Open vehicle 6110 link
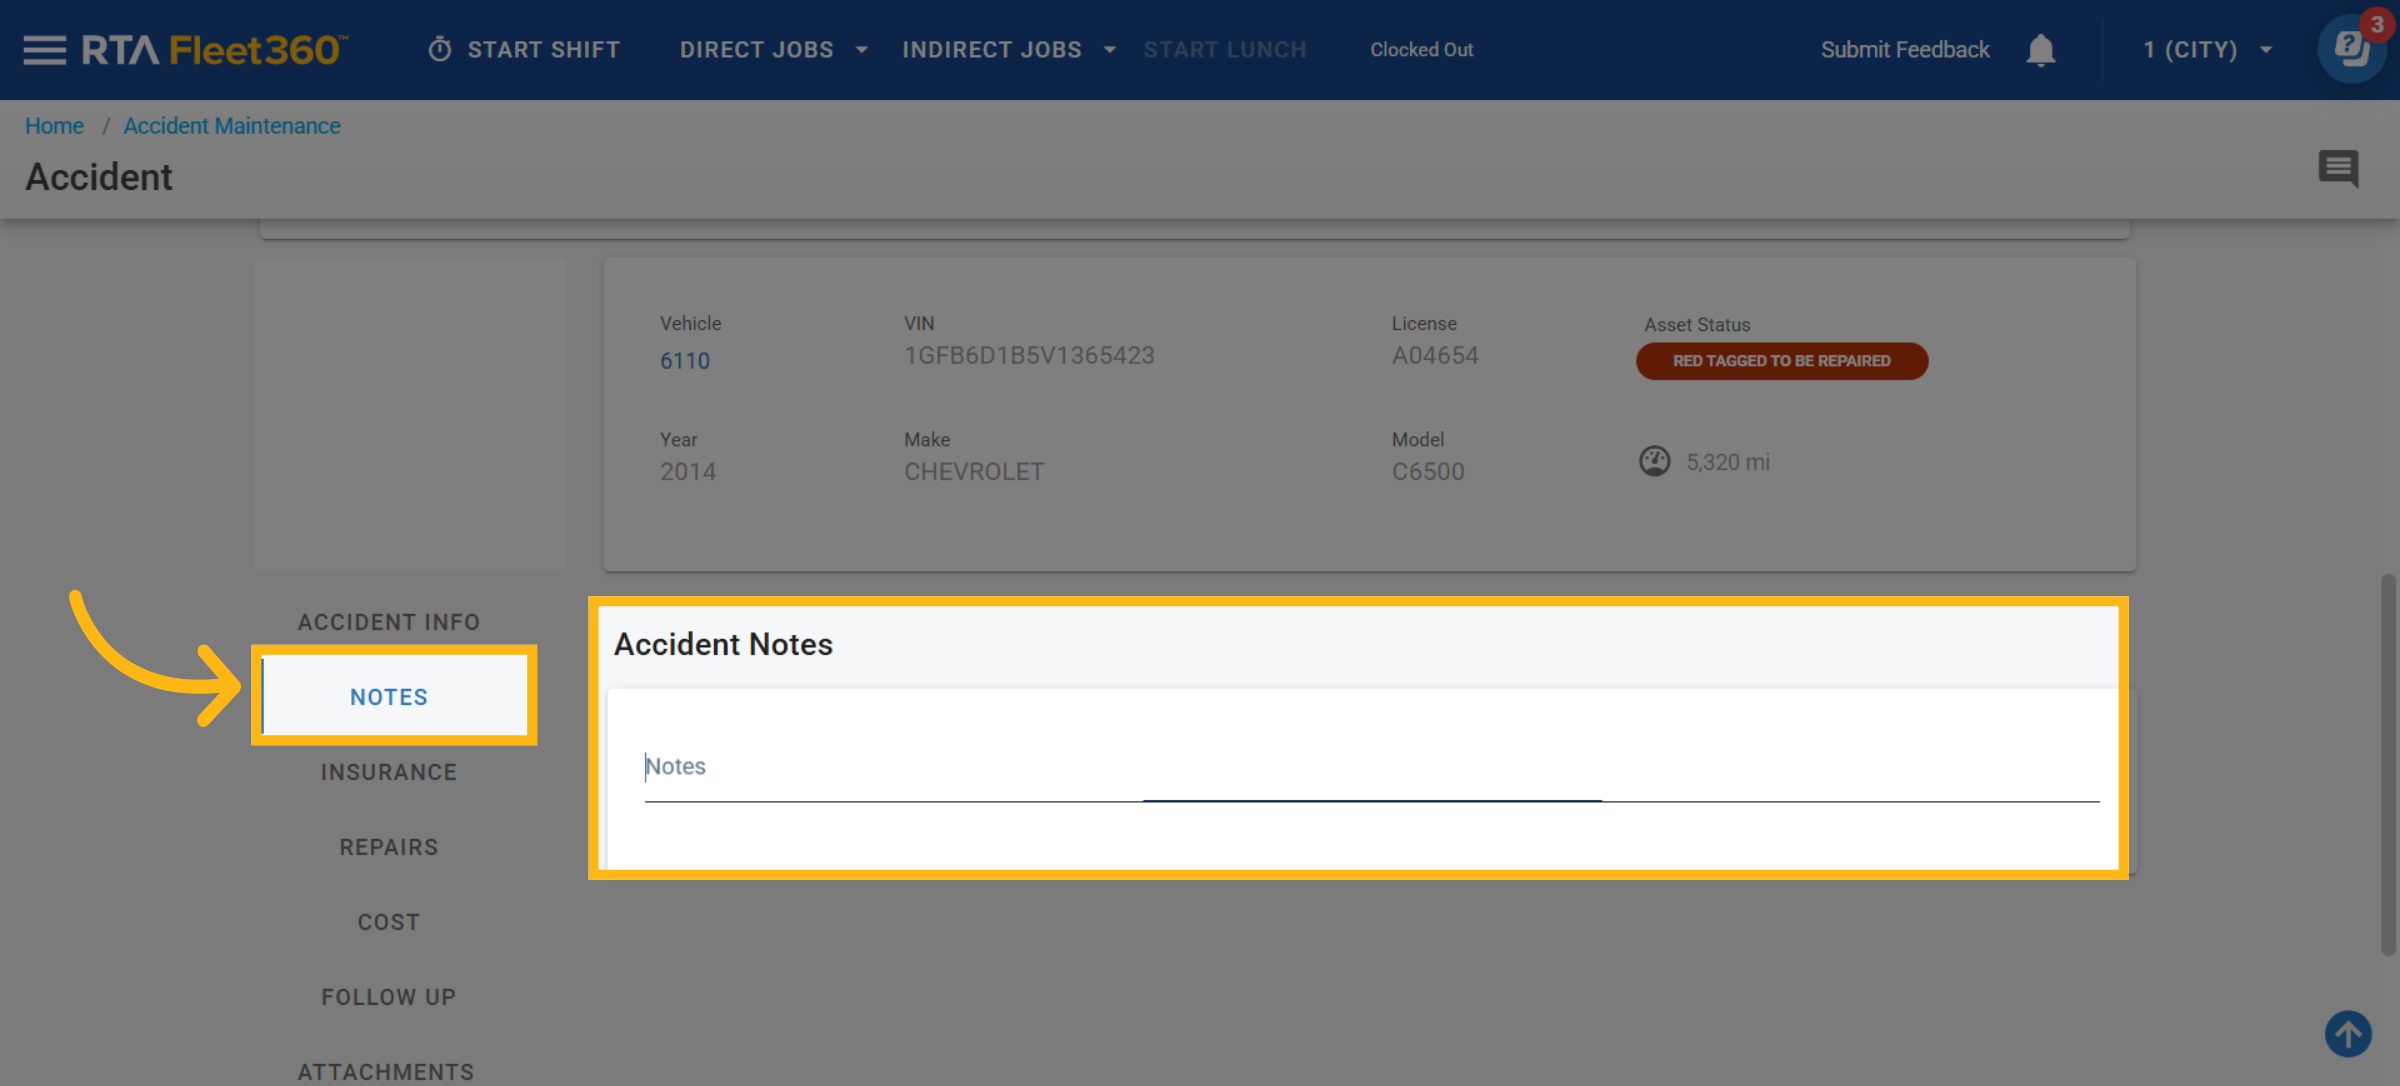Screen dimensions: 2400x1086 [685, 361]
